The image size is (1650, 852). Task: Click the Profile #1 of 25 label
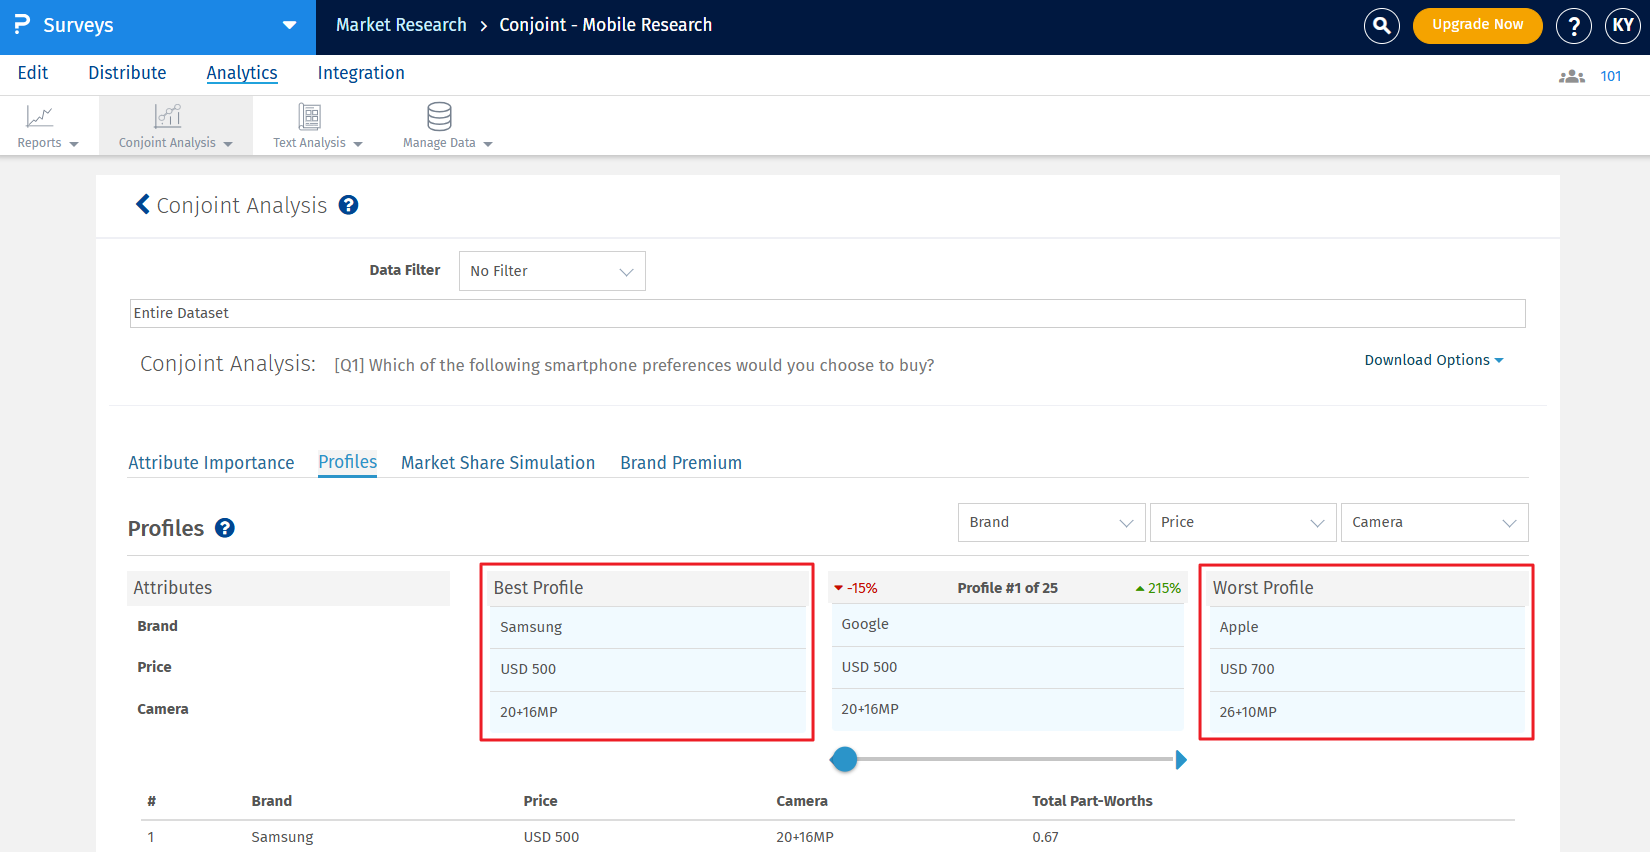(x=1007, y=588)
